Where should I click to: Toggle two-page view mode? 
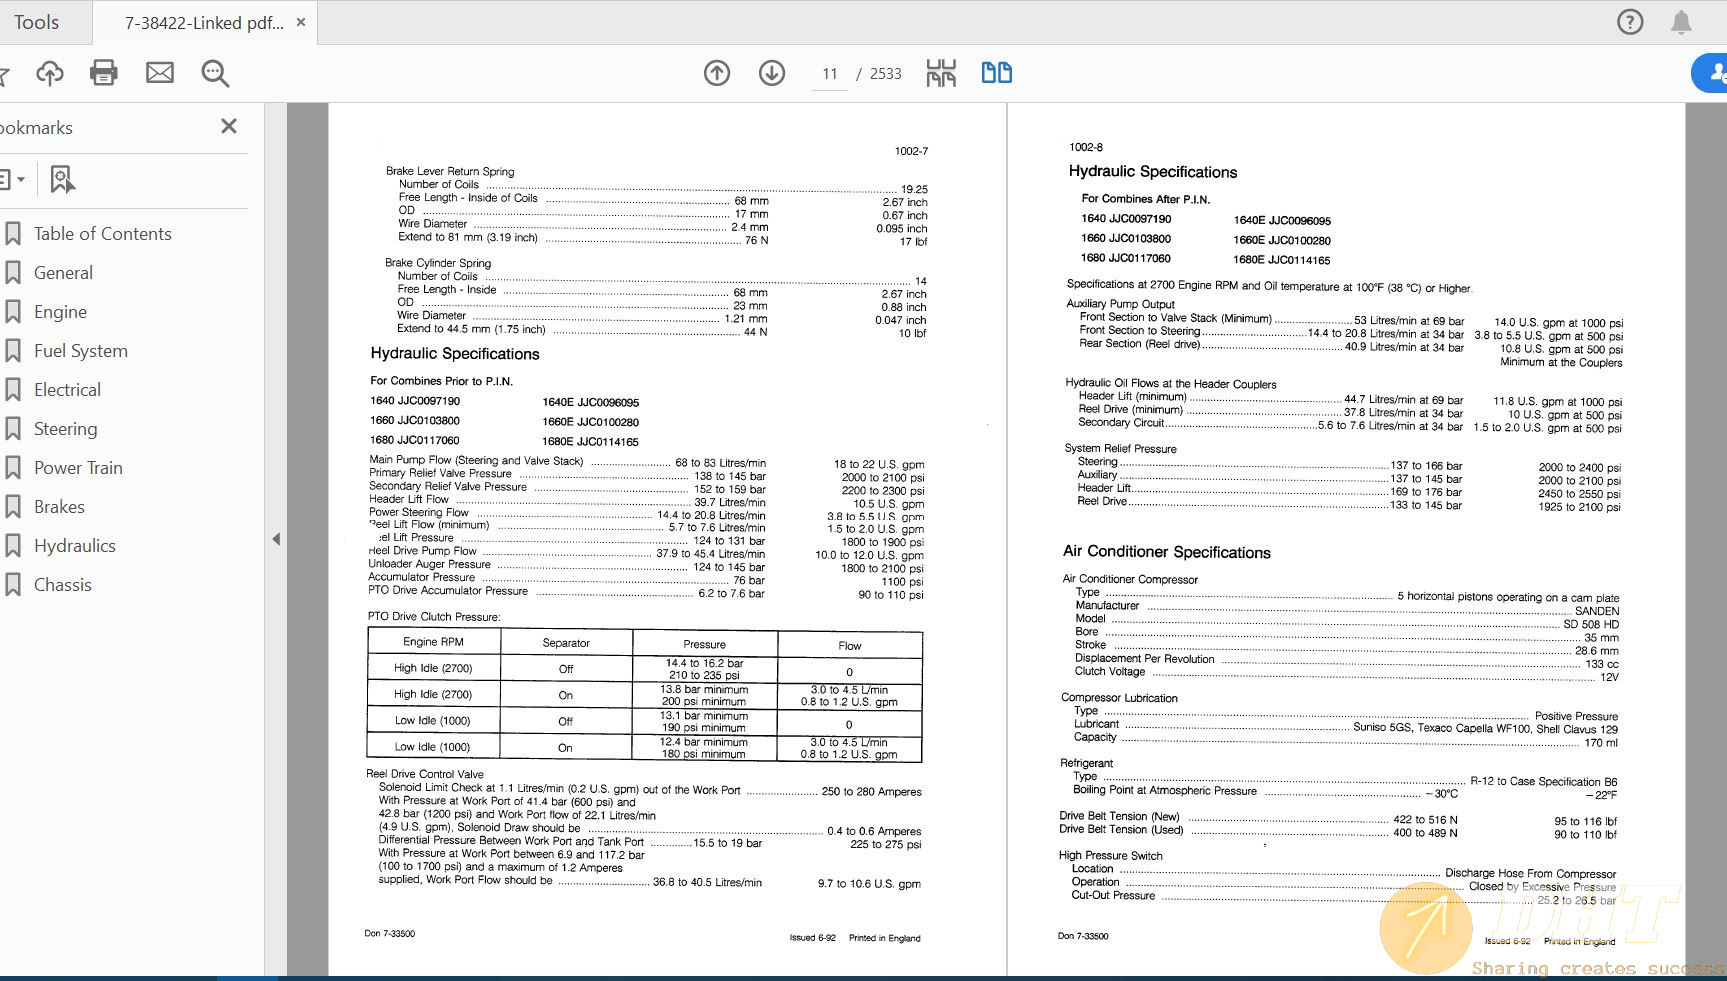point(996,73)
